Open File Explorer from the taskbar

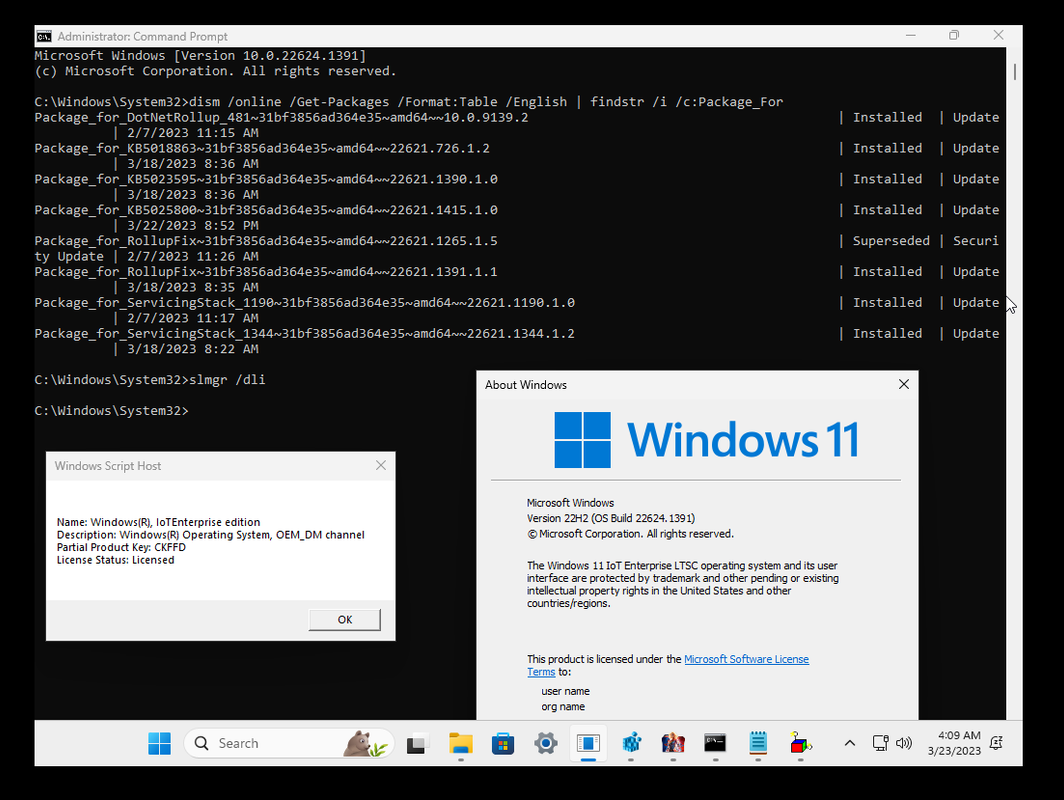pos(461,744)
